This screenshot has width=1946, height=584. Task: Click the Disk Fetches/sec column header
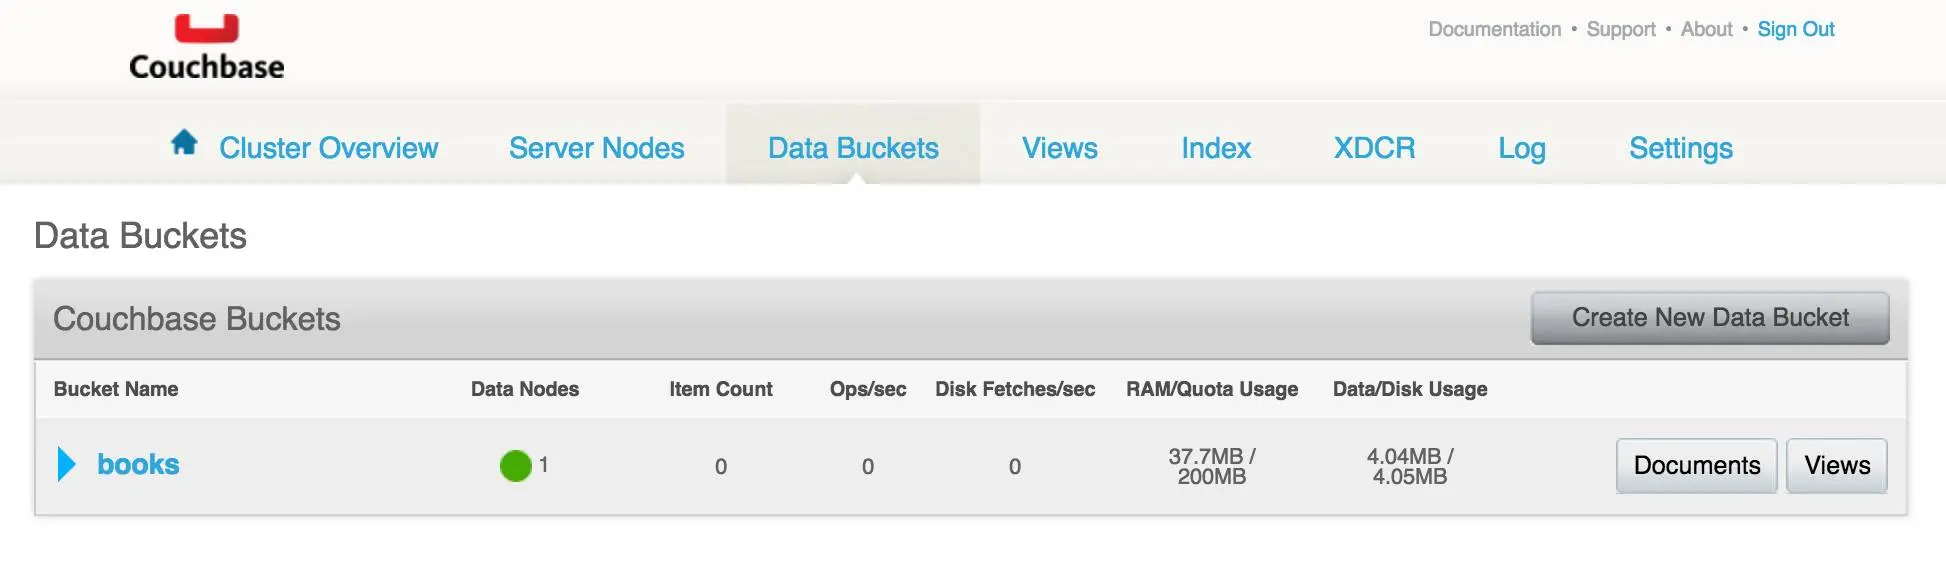tap(1015, 389)
